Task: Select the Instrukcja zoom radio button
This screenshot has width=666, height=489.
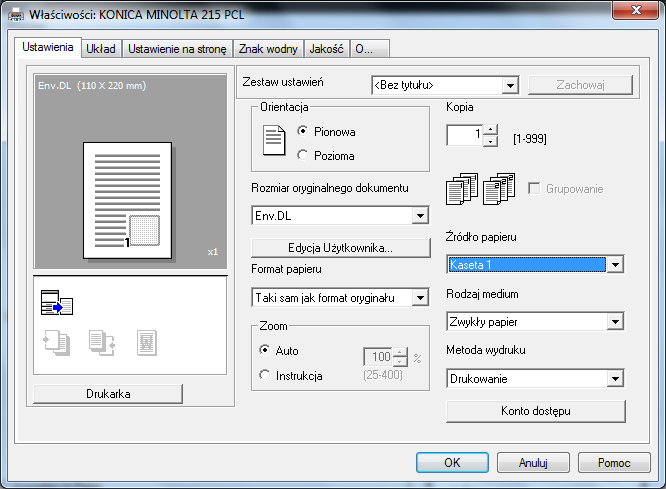Action: [264, 375]
